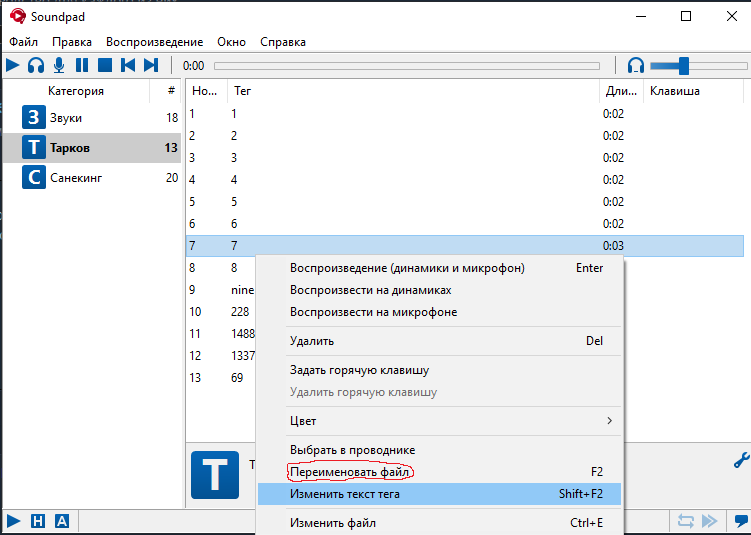
Task: Choose Задать горячую клавишу
Action: pos(439,370)
